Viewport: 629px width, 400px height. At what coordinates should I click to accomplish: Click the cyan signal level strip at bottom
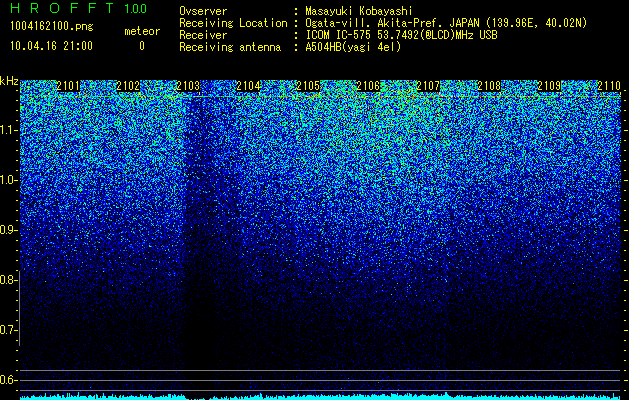pyautogui.click(x=320, y=396)
